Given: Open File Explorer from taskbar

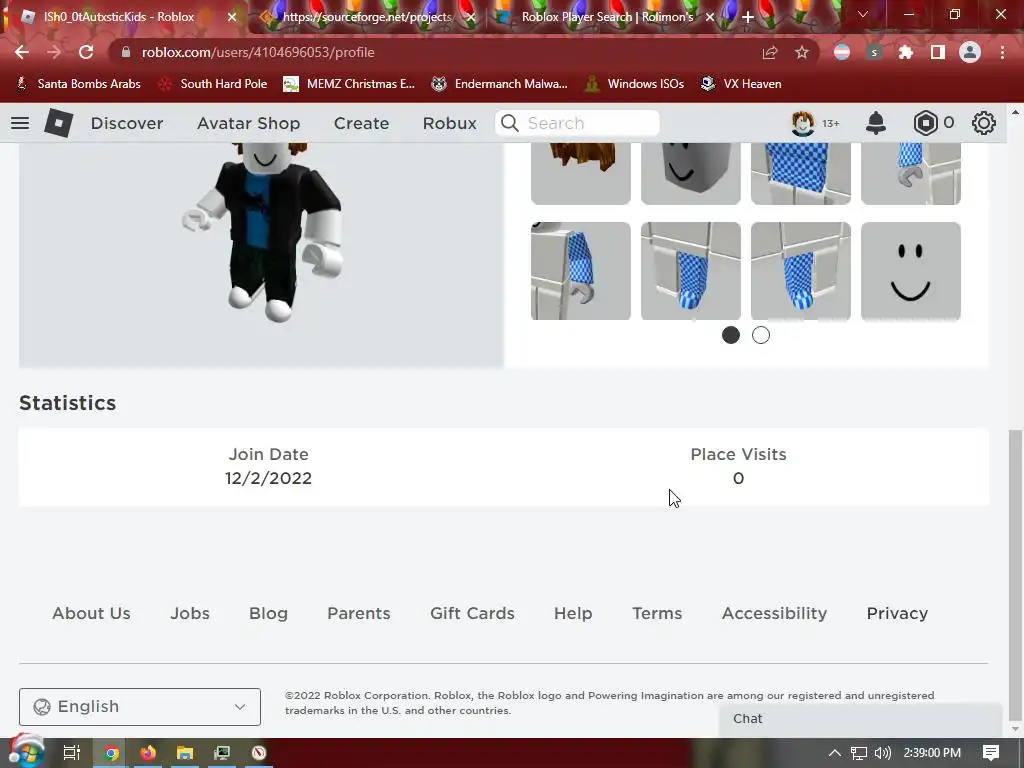Looking at the screenshot, I should pos(185,753).
